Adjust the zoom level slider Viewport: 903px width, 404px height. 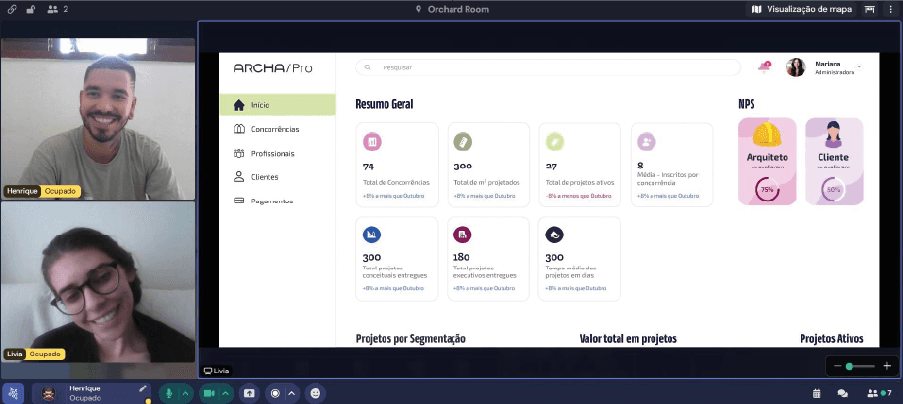(862, 366)
